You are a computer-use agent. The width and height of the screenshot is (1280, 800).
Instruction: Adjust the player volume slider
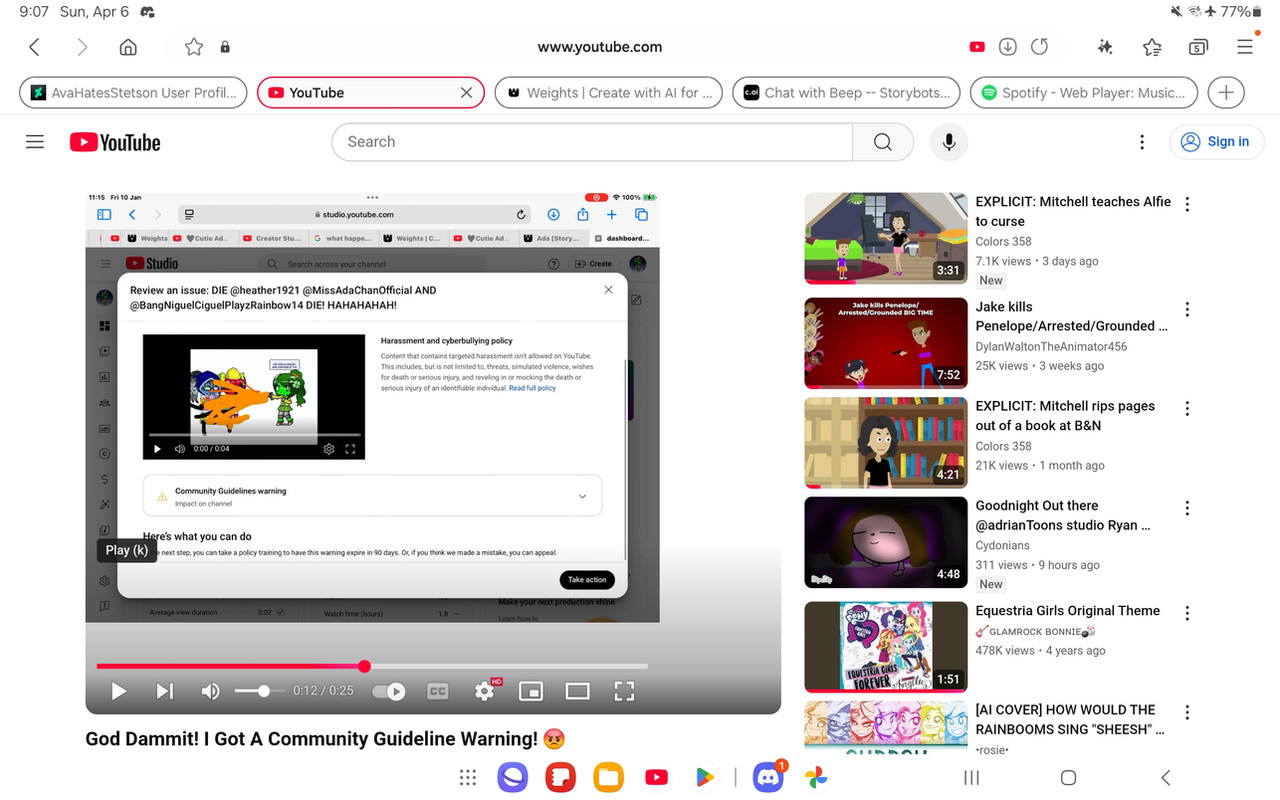(260, 691)
